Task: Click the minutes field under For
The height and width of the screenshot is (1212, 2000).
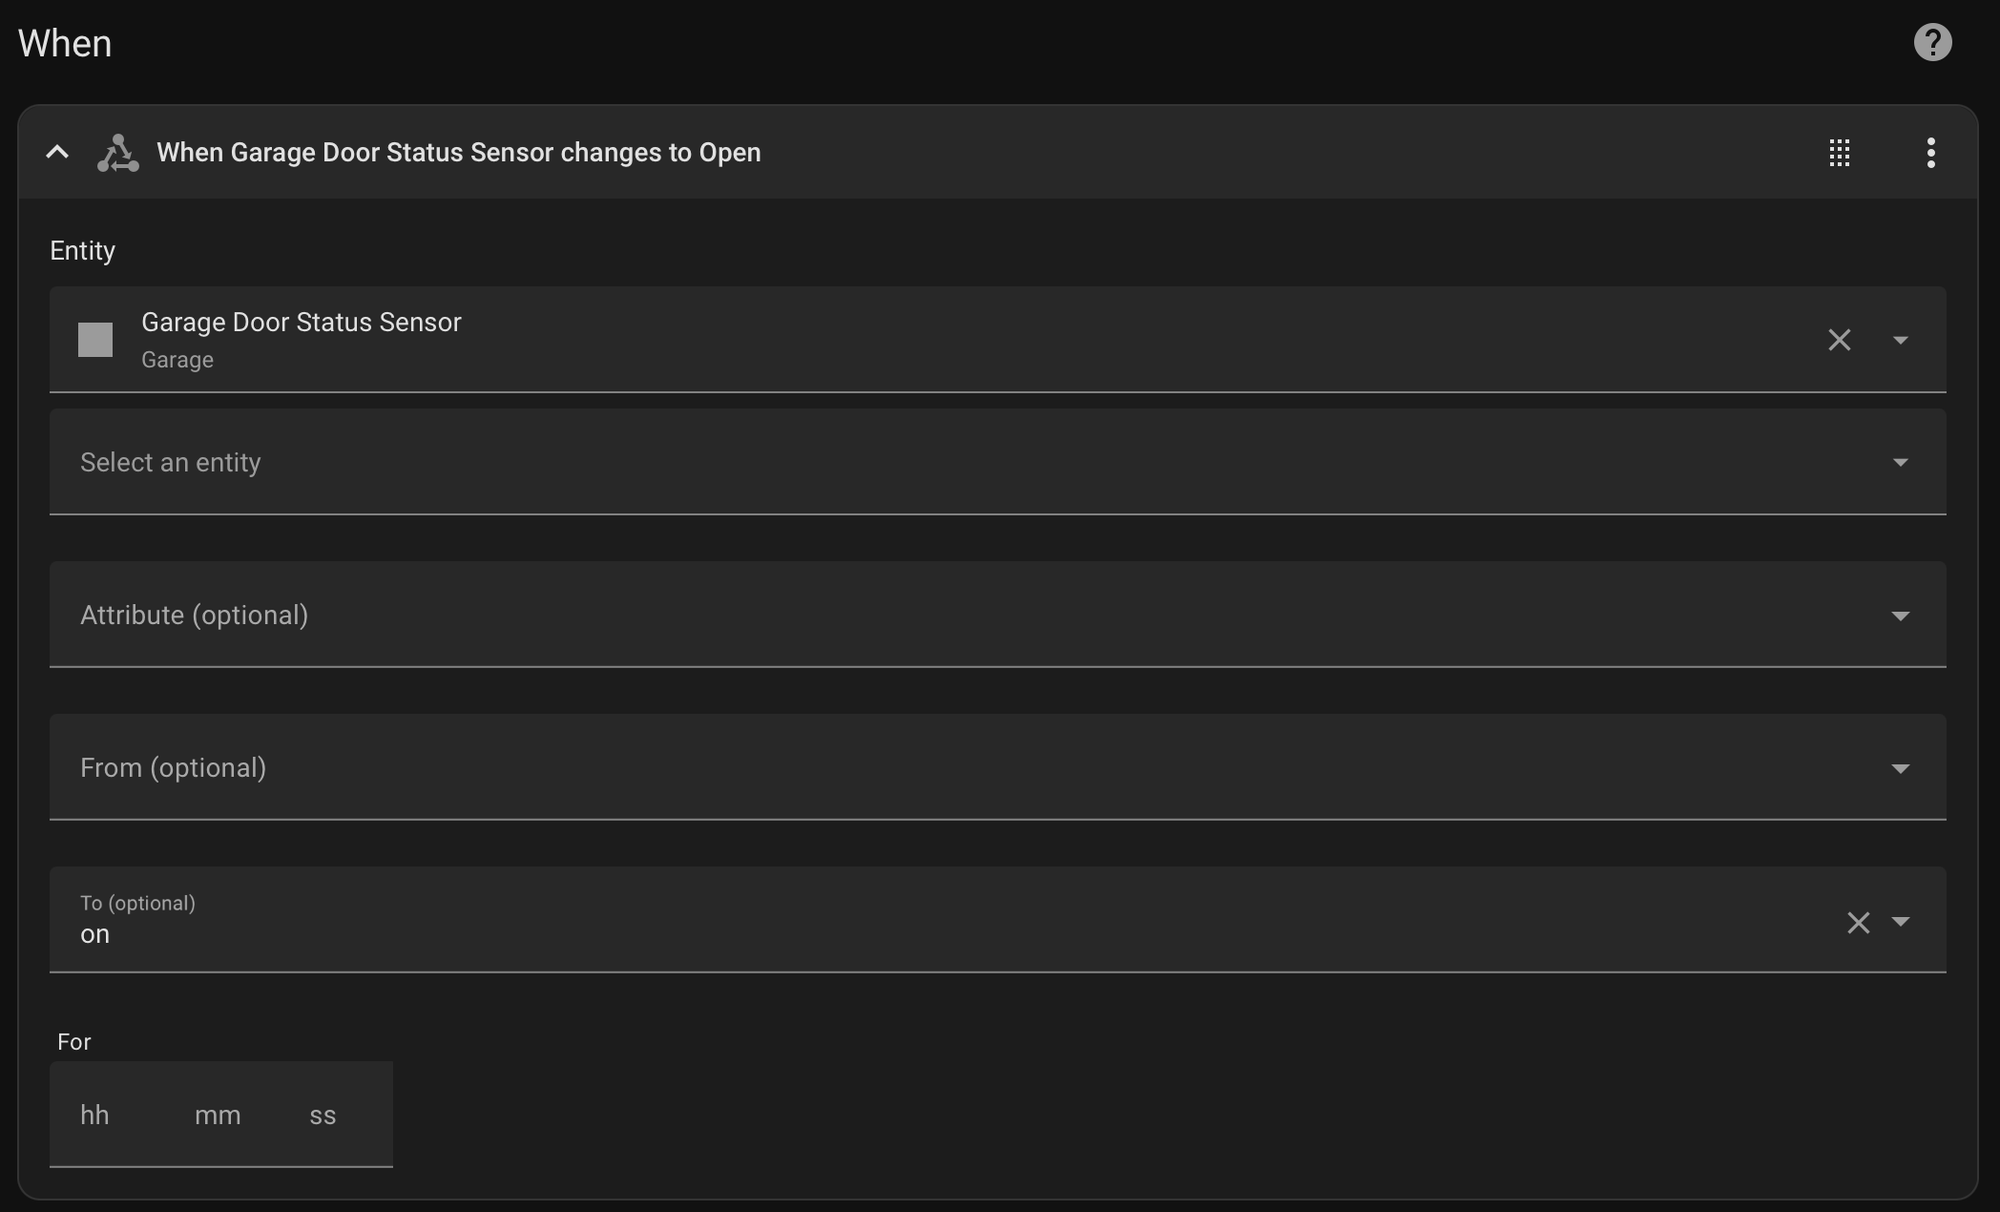Action: click(217, 1115)
